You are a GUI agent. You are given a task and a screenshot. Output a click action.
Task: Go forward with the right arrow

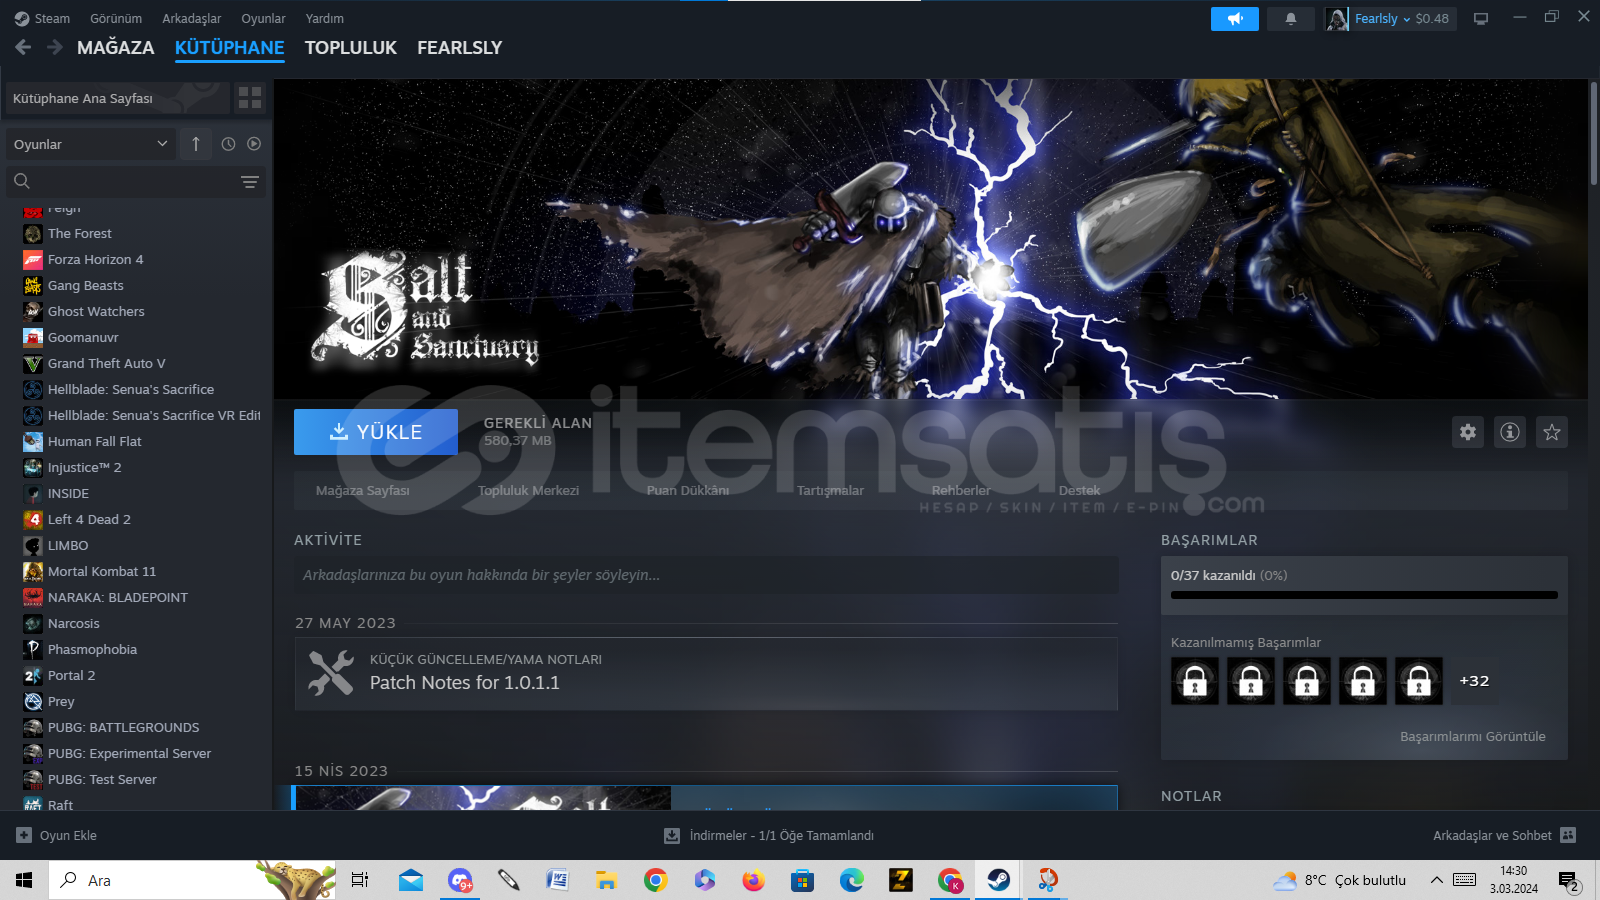coord(55,47)
